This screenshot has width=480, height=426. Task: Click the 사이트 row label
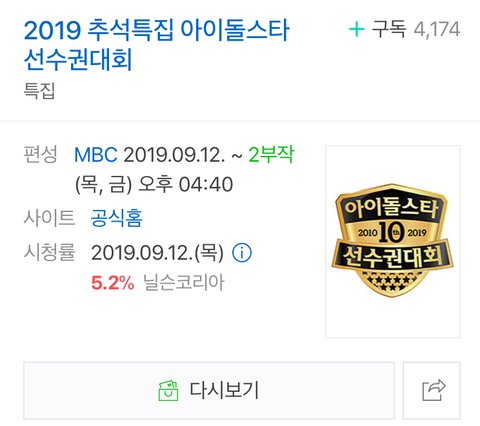coord(49,217)
